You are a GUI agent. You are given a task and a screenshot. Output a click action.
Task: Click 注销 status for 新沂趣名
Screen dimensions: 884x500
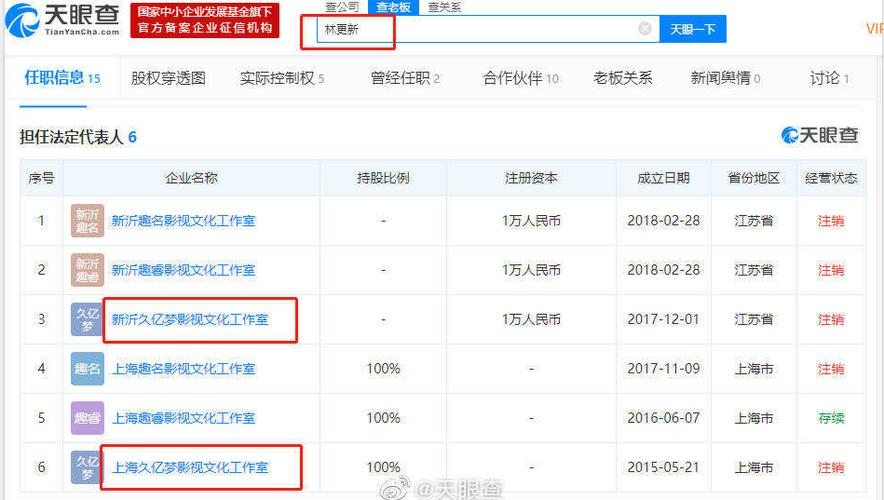point(832,221)
